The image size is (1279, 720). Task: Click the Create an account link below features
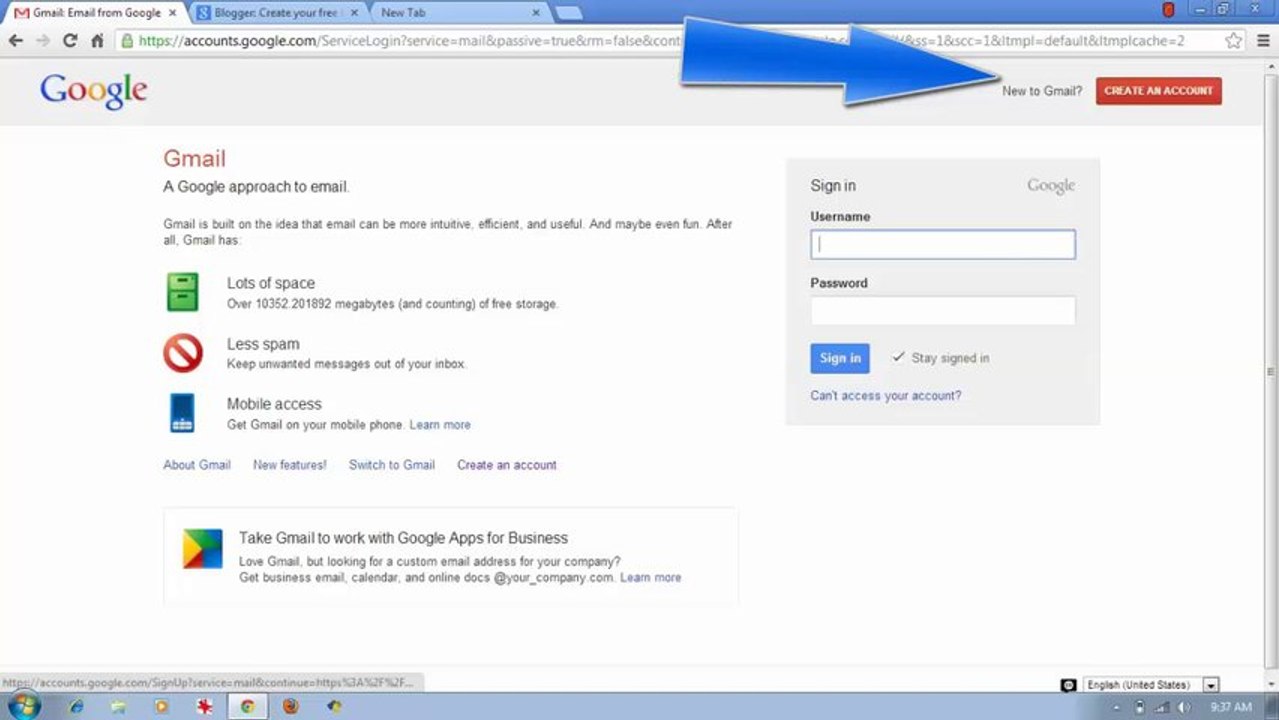[507, 465]
